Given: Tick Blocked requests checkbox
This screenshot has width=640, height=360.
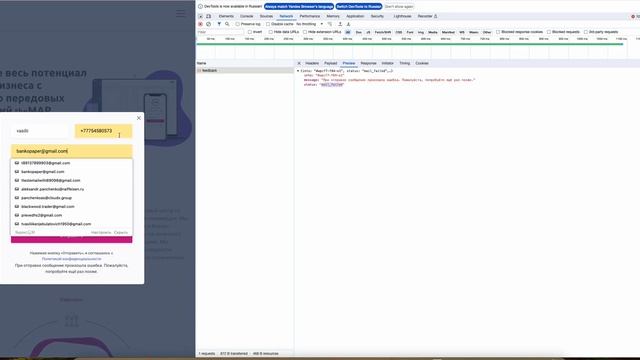Looking at the screenshot, I should [549, 32].
